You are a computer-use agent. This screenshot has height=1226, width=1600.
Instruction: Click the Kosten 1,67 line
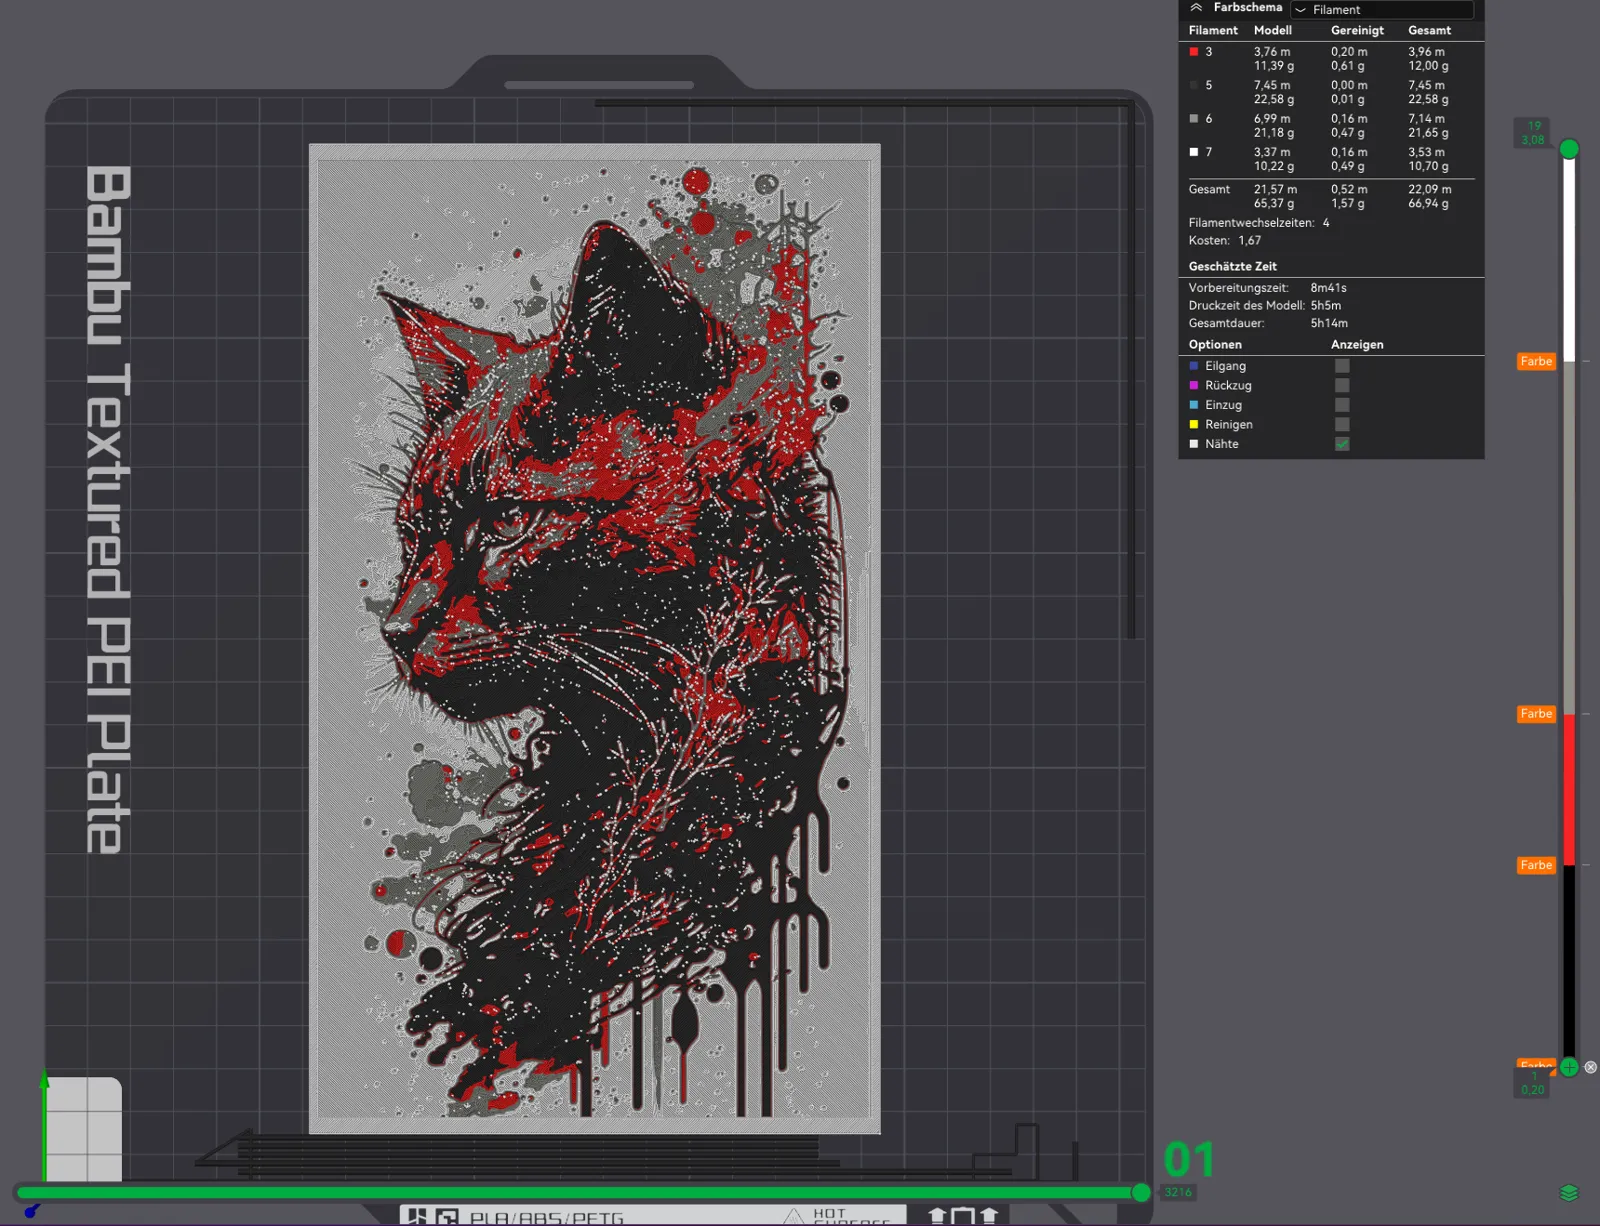1225,241
